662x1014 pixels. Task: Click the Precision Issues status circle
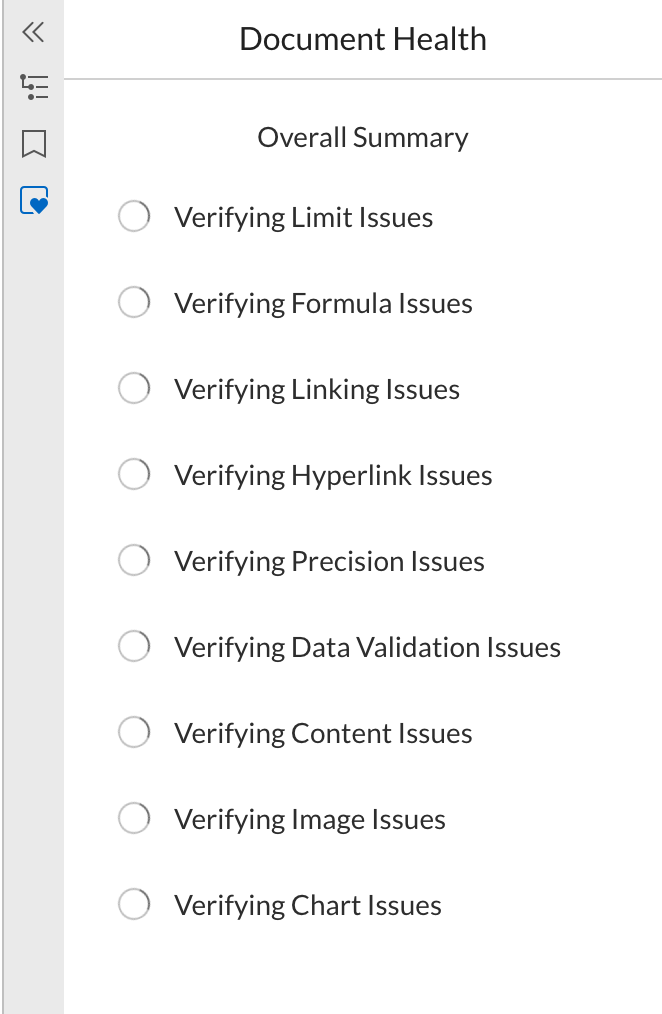pyautogui.click(x=134, y=560)
